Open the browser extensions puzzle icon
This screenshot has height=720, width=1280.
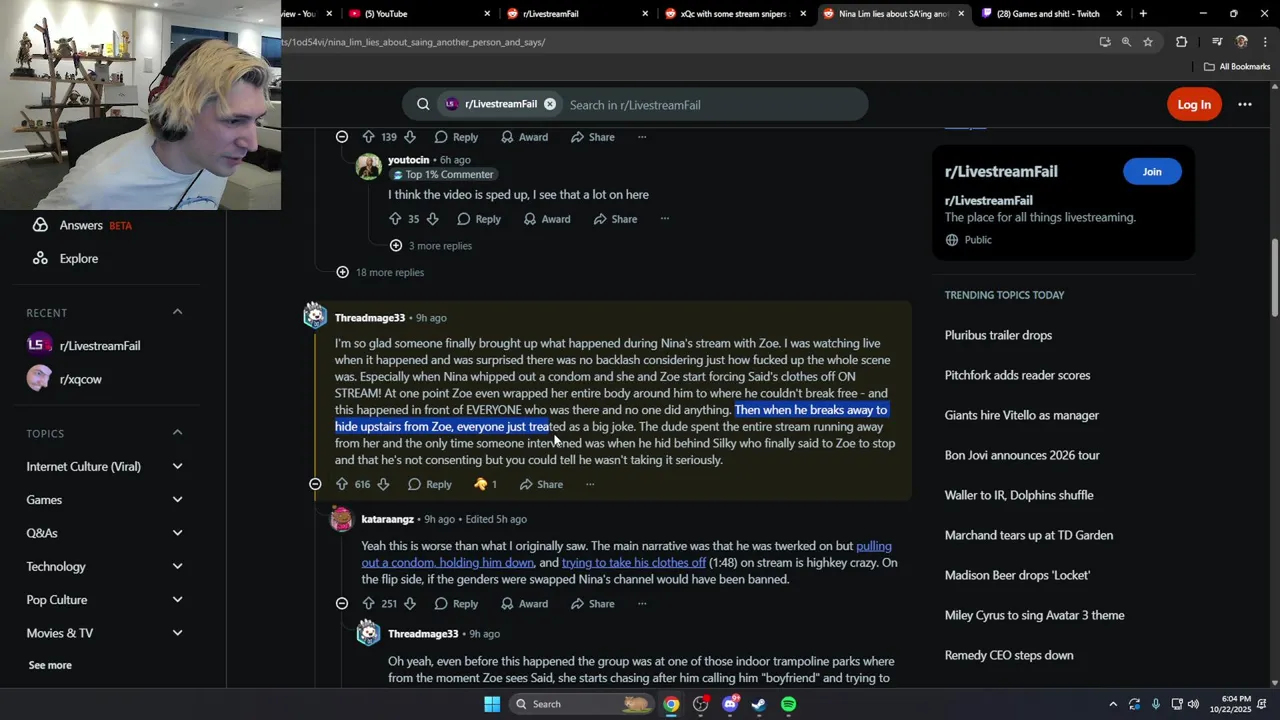(x=1181, y=42)
